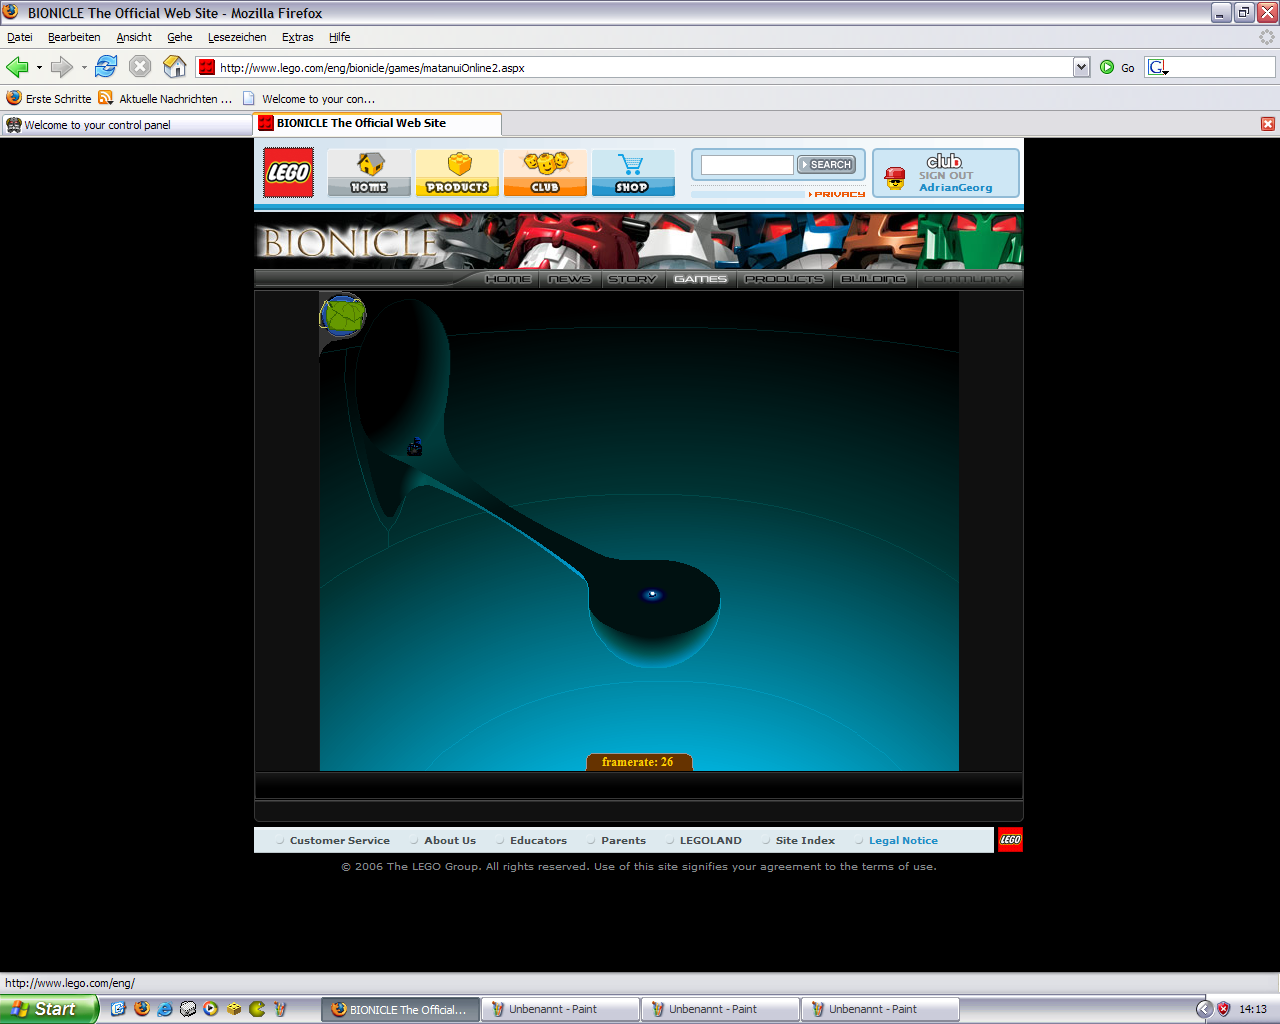Open the Windows Start menu
Screen dimensions: 1280x1024
[48, 1009]
